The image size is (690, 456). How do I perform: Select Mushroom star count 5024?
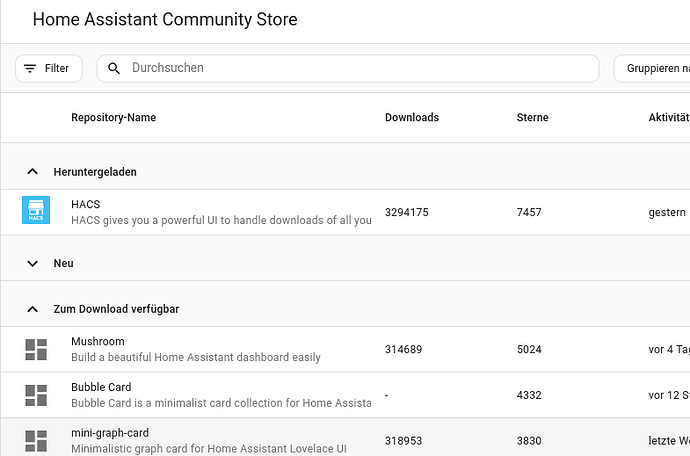529,349
